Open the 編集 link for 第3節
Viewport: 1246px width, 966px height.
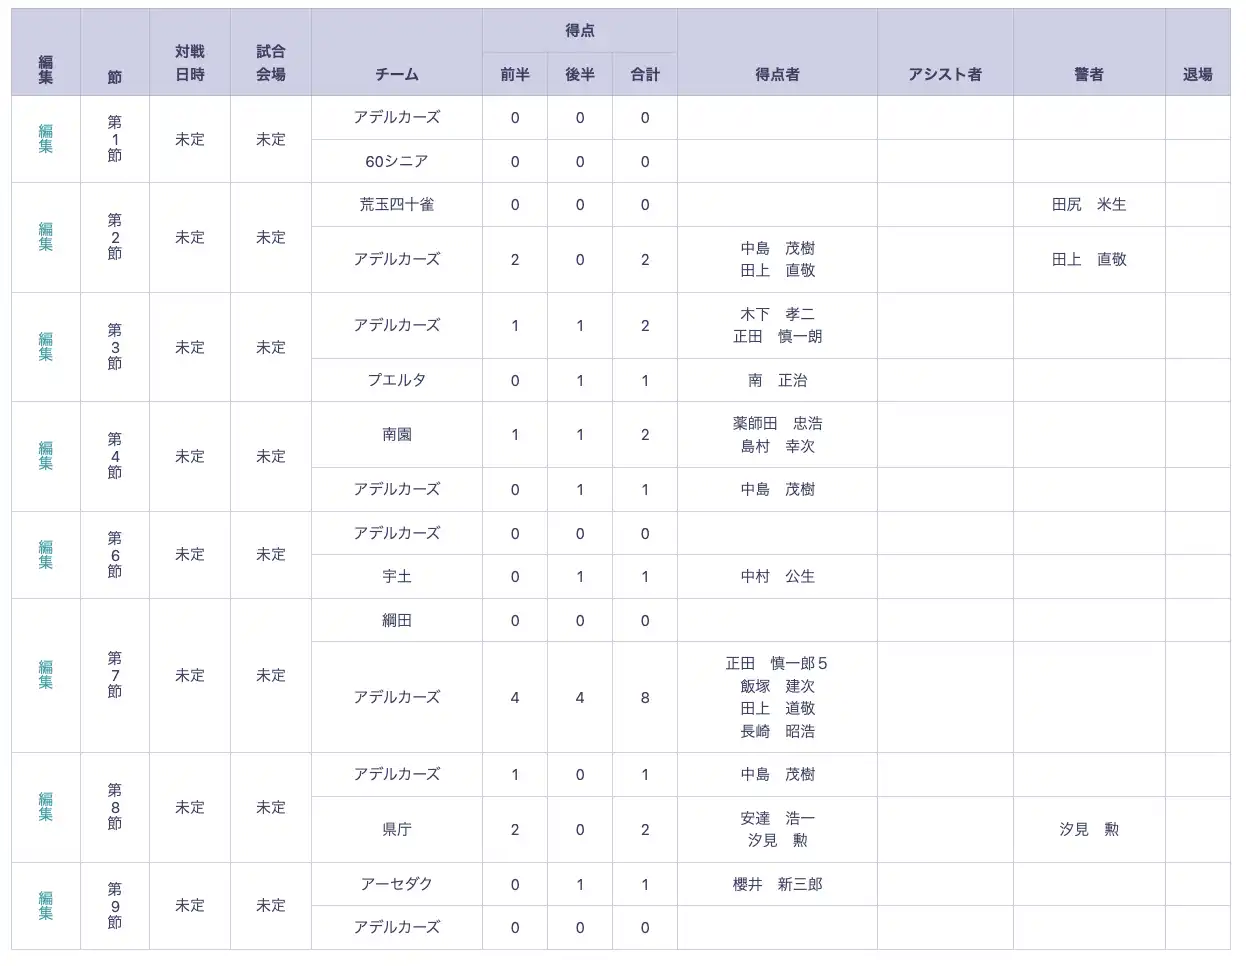46,347
